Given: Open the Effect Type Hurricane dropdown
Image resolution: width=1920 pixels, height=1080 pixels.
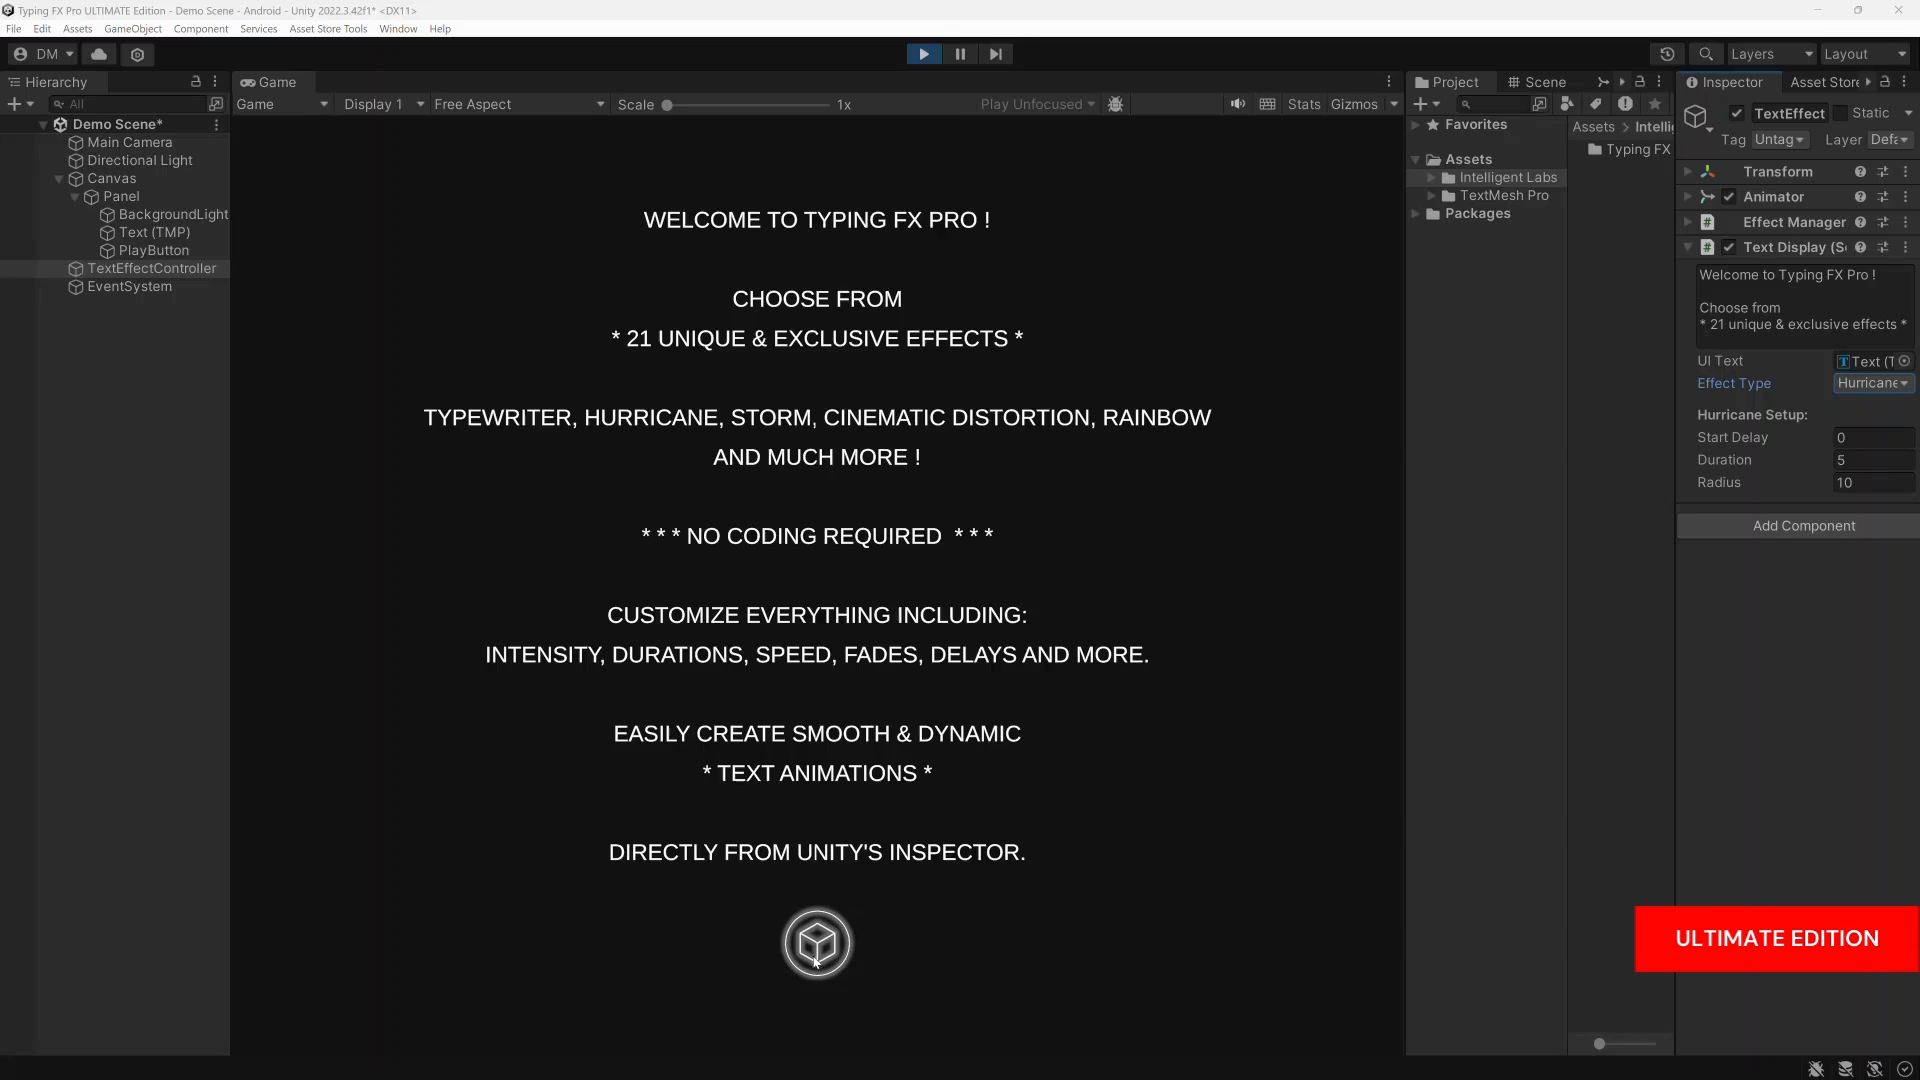Looking at the screenshot, I should [x=1874, y=383].
